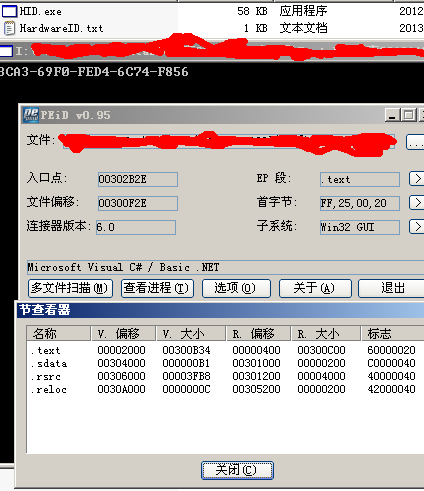Open 选项(O) options button

coord(236,288)
